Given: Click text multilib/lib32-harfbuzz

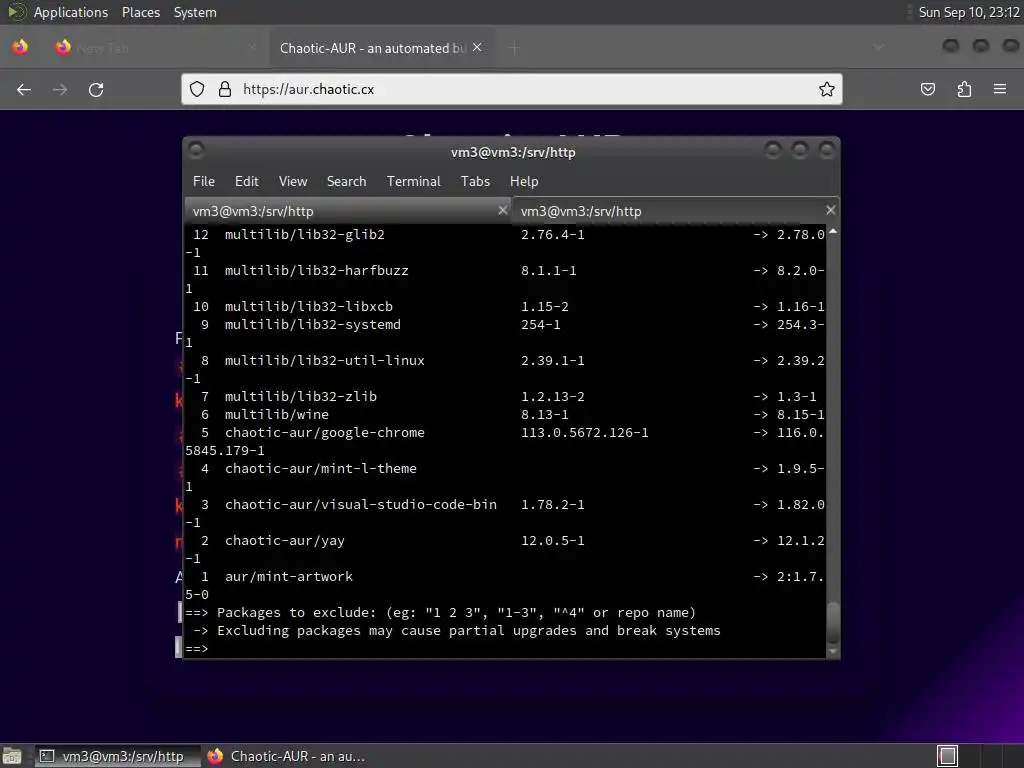Looking at the screenshot, I should [317, 270].
